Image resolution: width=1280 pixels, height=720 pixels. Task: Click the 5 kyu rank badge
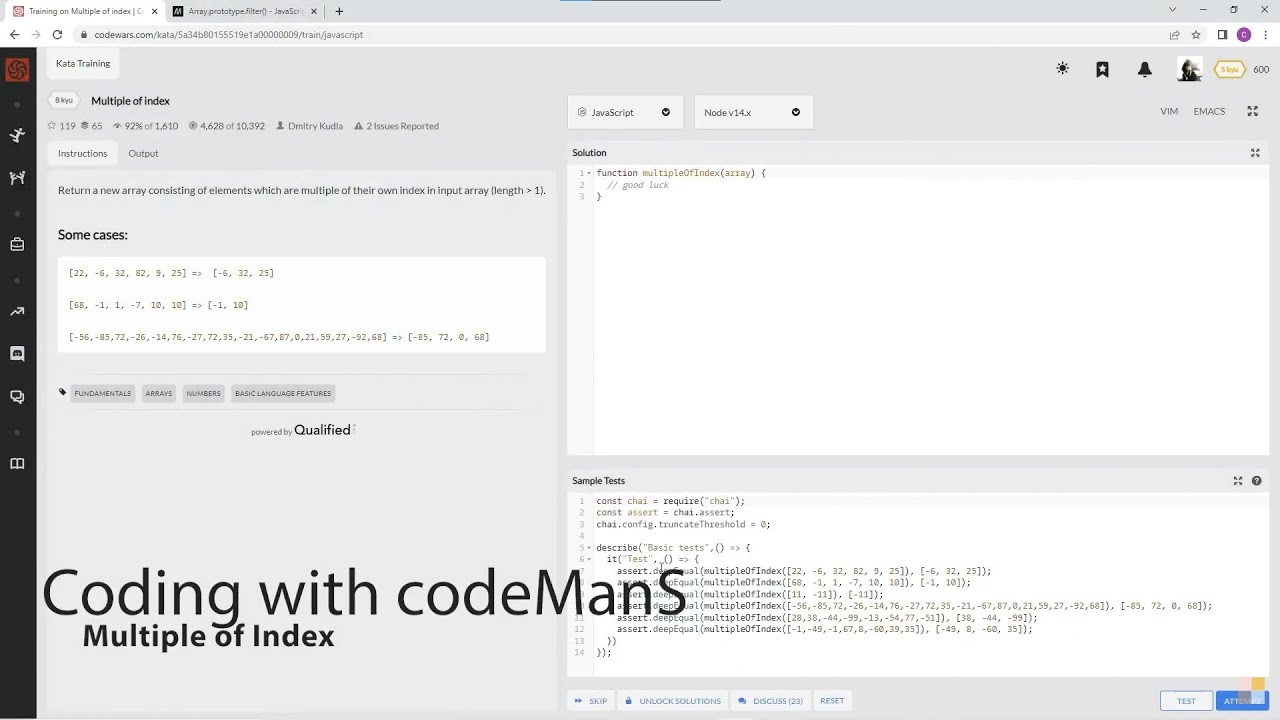(x=1229, y=69)
